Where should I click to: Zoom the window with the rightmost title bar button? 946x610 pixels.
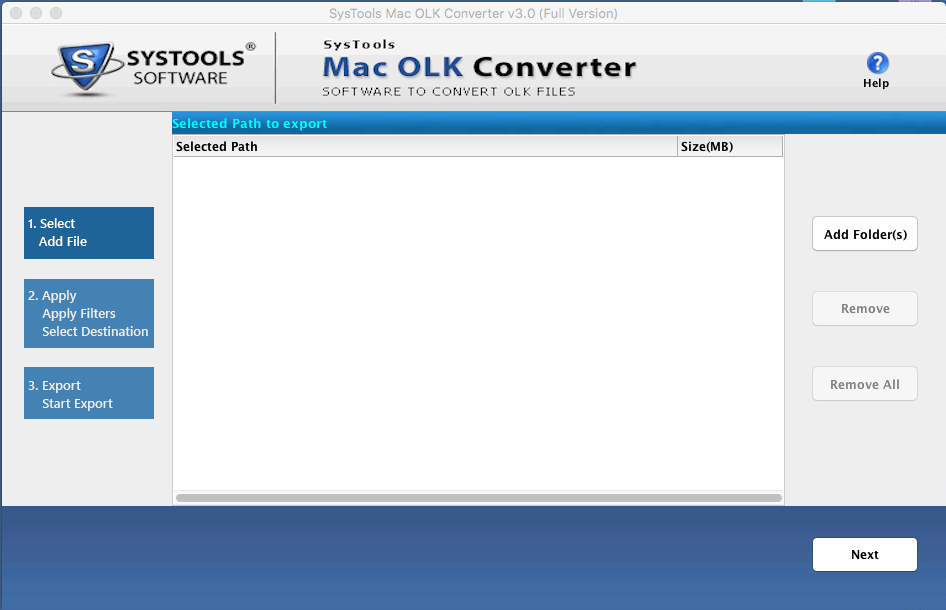[x=56, y=13]
